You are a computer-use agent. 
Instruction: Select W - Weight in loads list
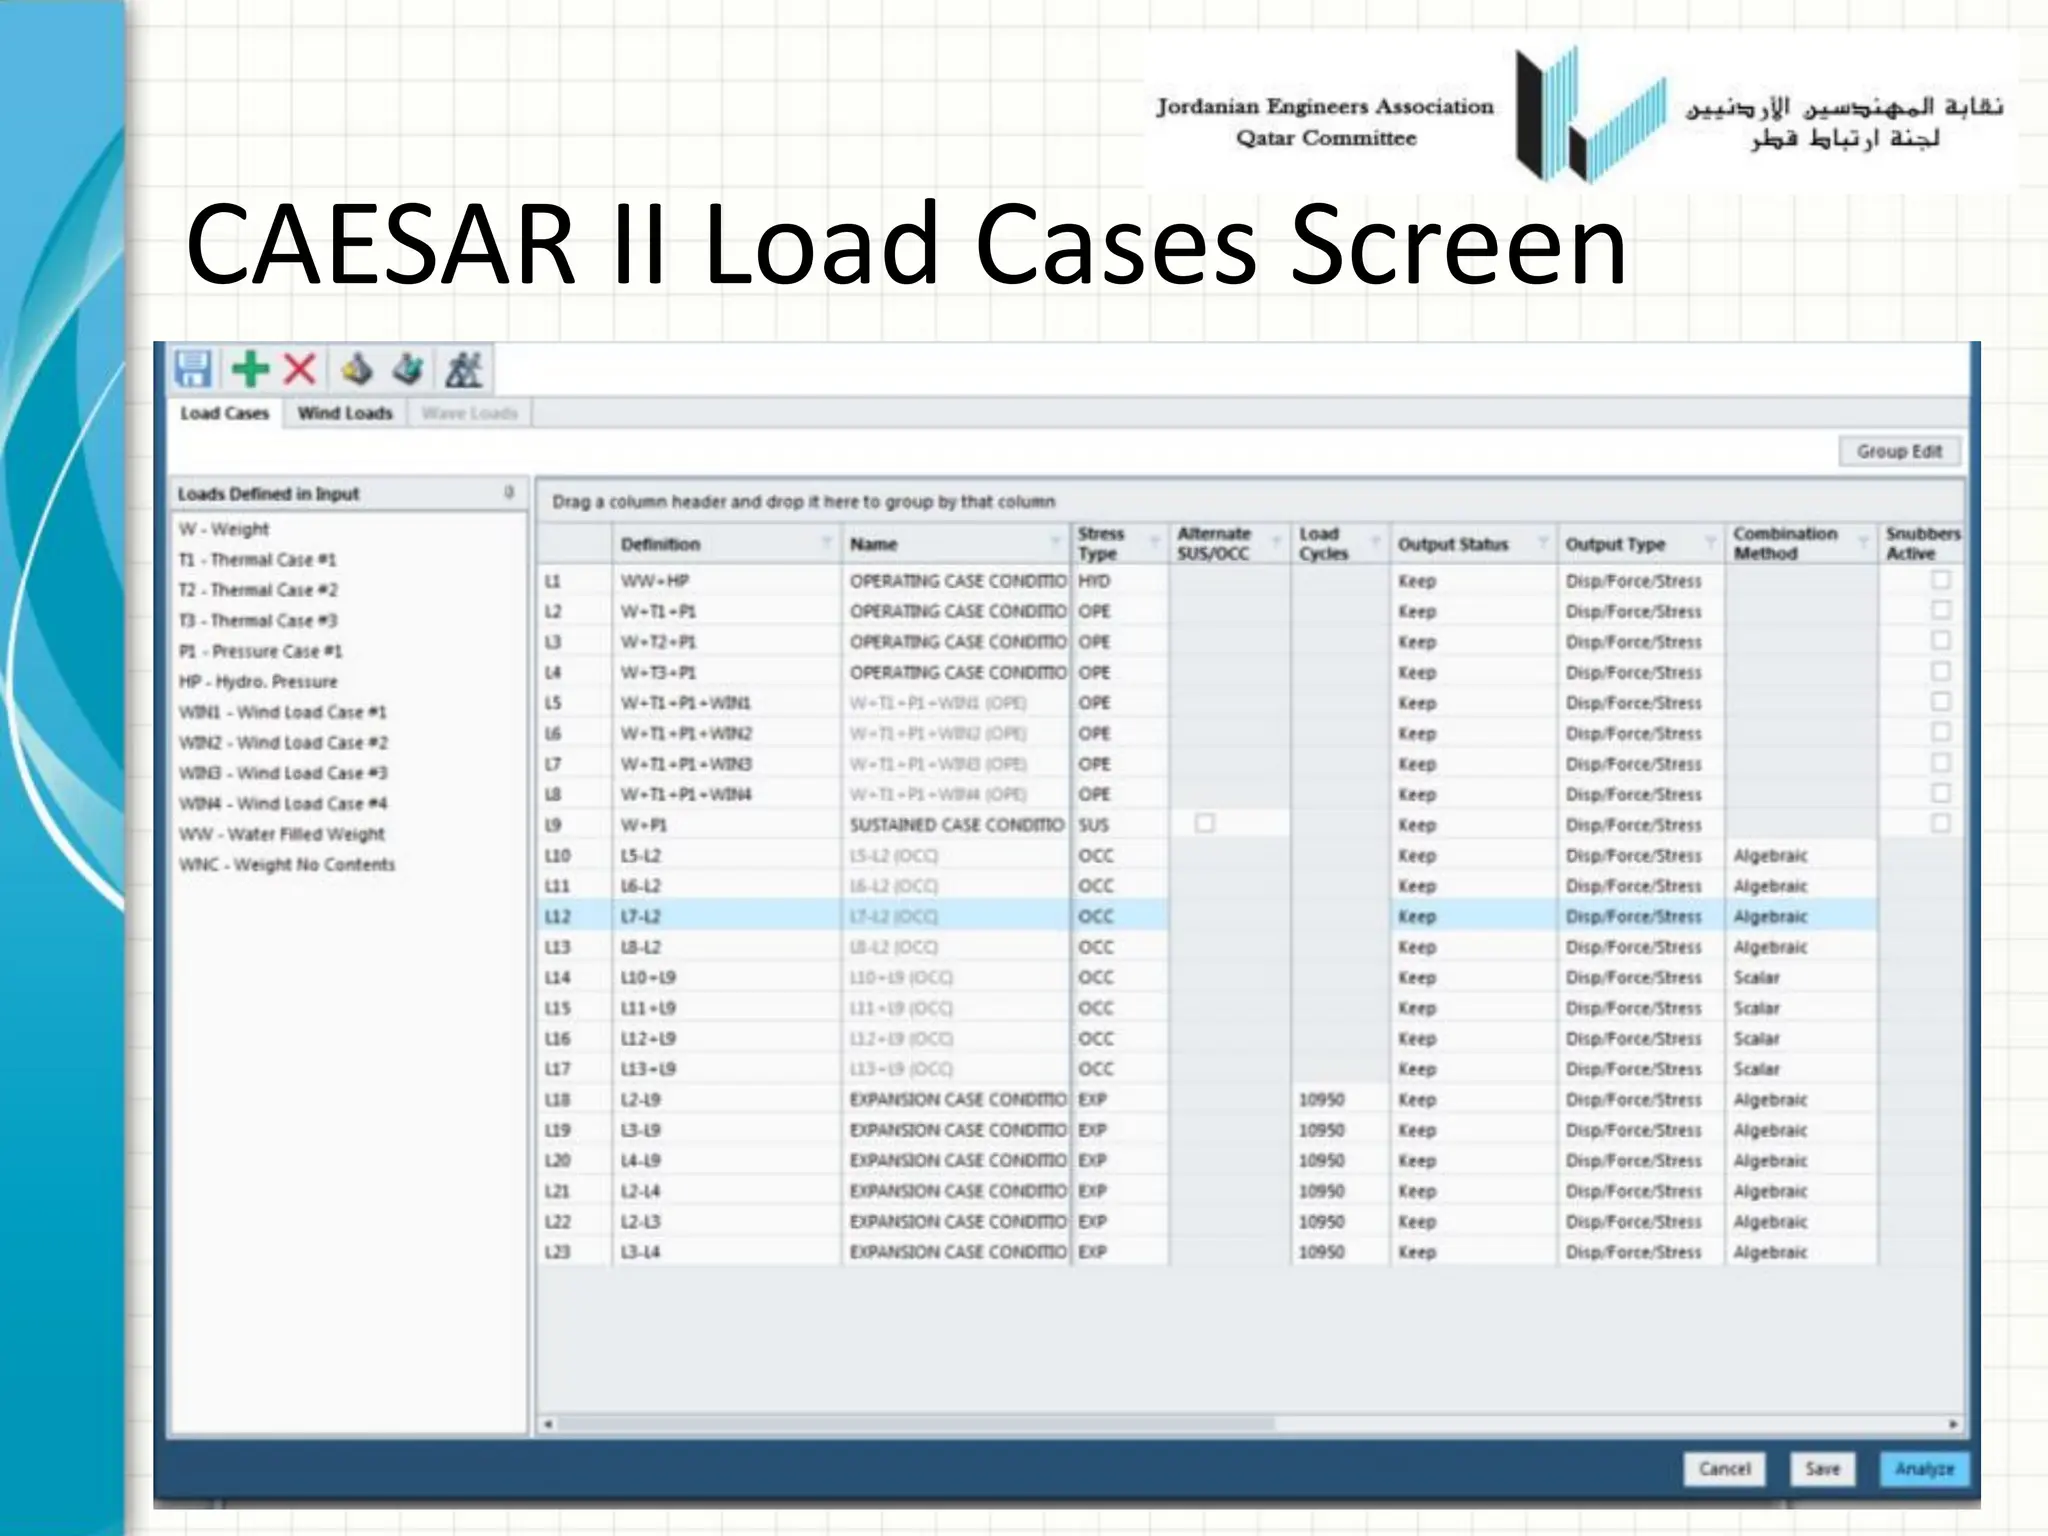click(x=224, y=529)
